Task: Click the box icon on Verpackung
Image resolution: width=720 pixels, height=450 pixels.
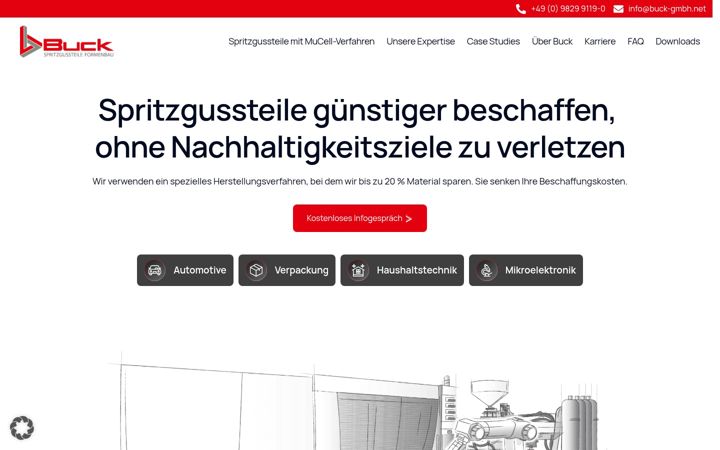Action: [256, 270]
